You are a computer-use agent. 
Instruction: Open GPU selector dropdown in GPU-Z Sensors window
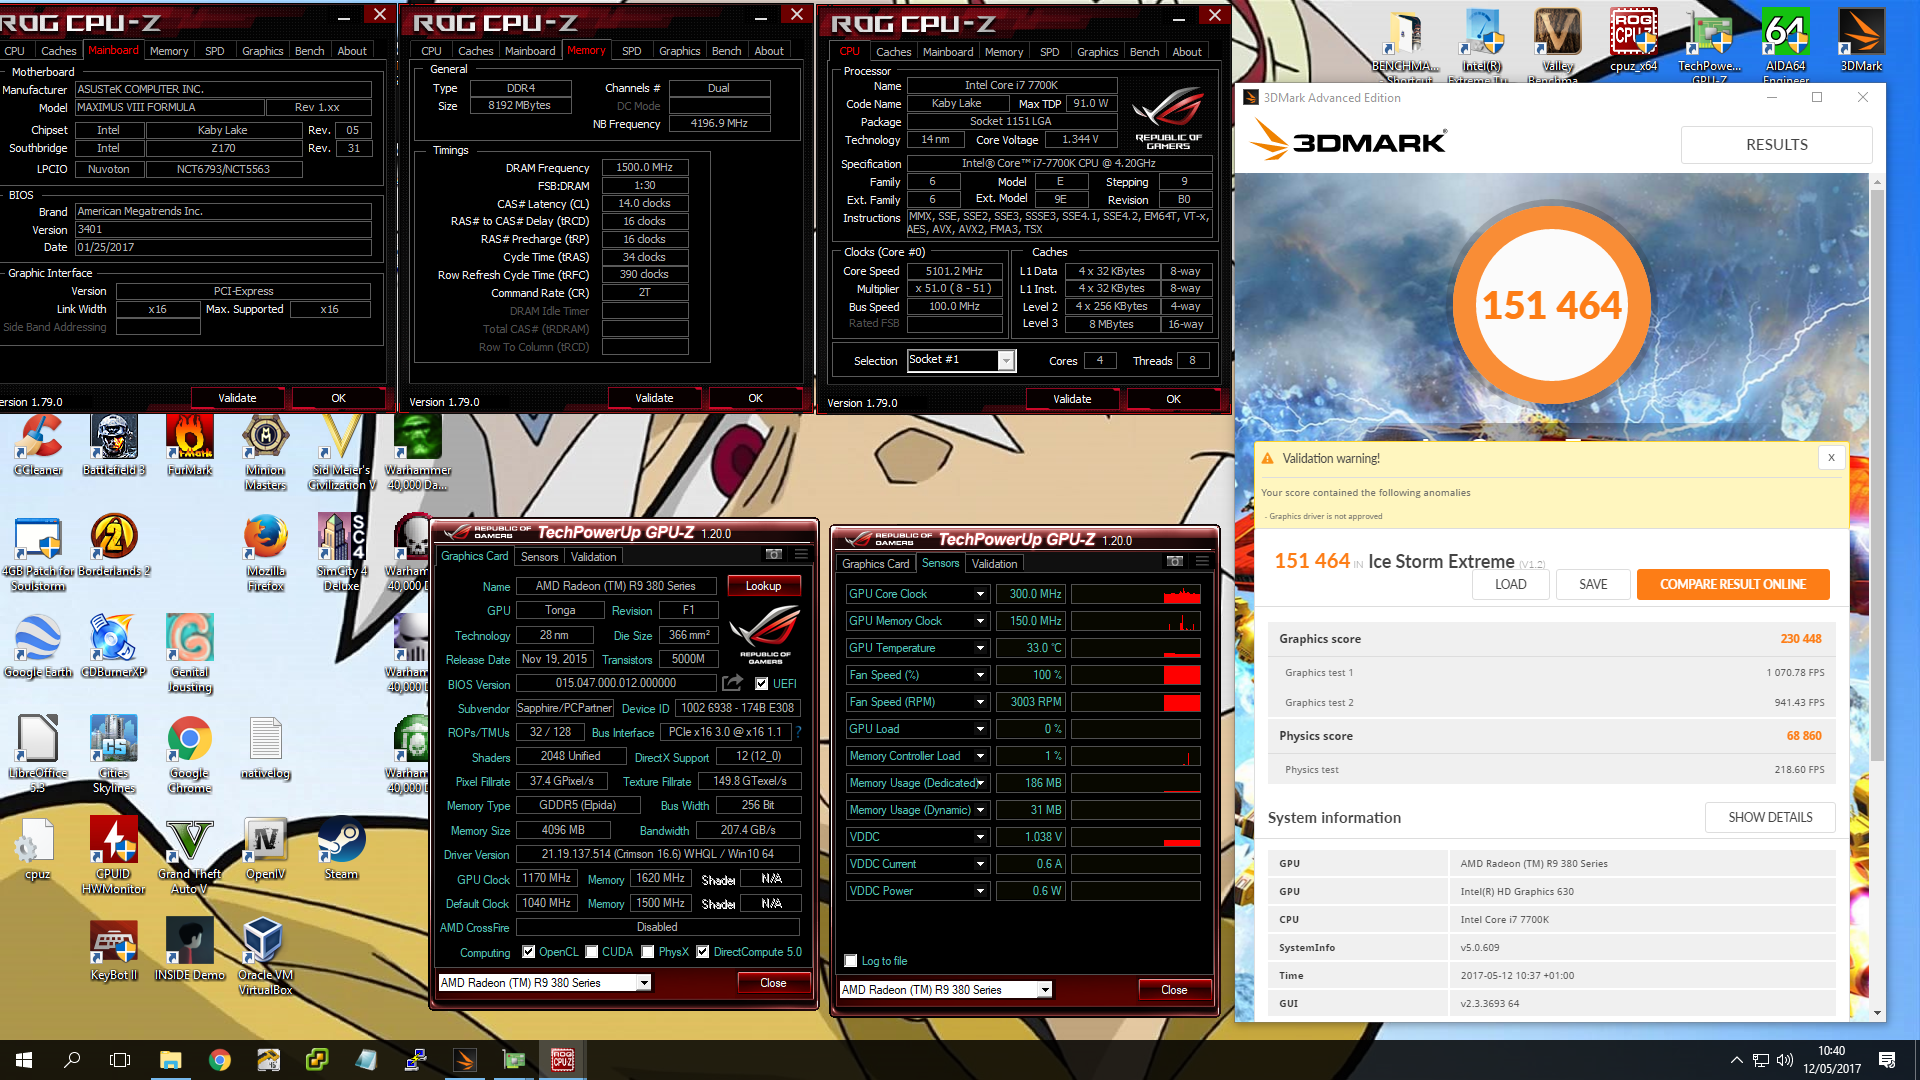[1045, 990]
